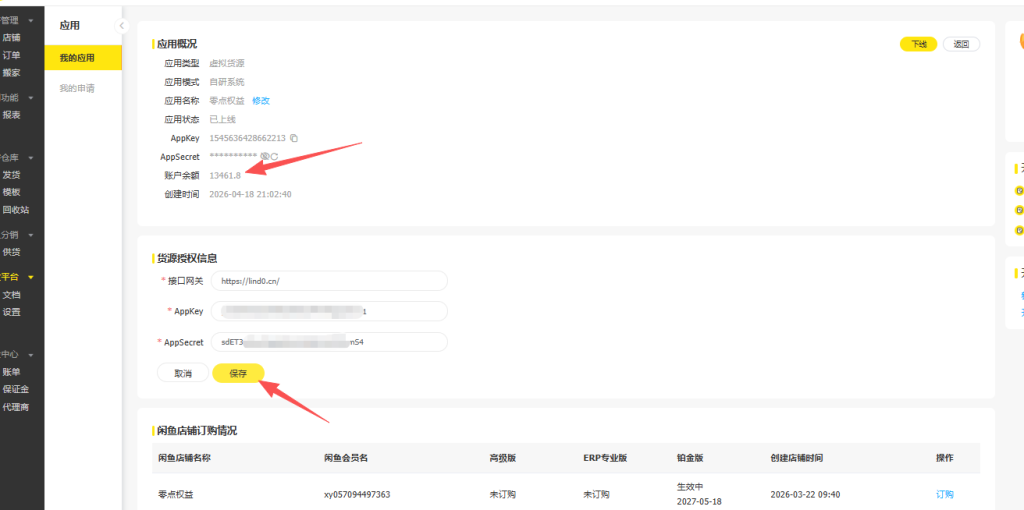
Task: Open 我的应用 tab
Action: pos(78,58)
